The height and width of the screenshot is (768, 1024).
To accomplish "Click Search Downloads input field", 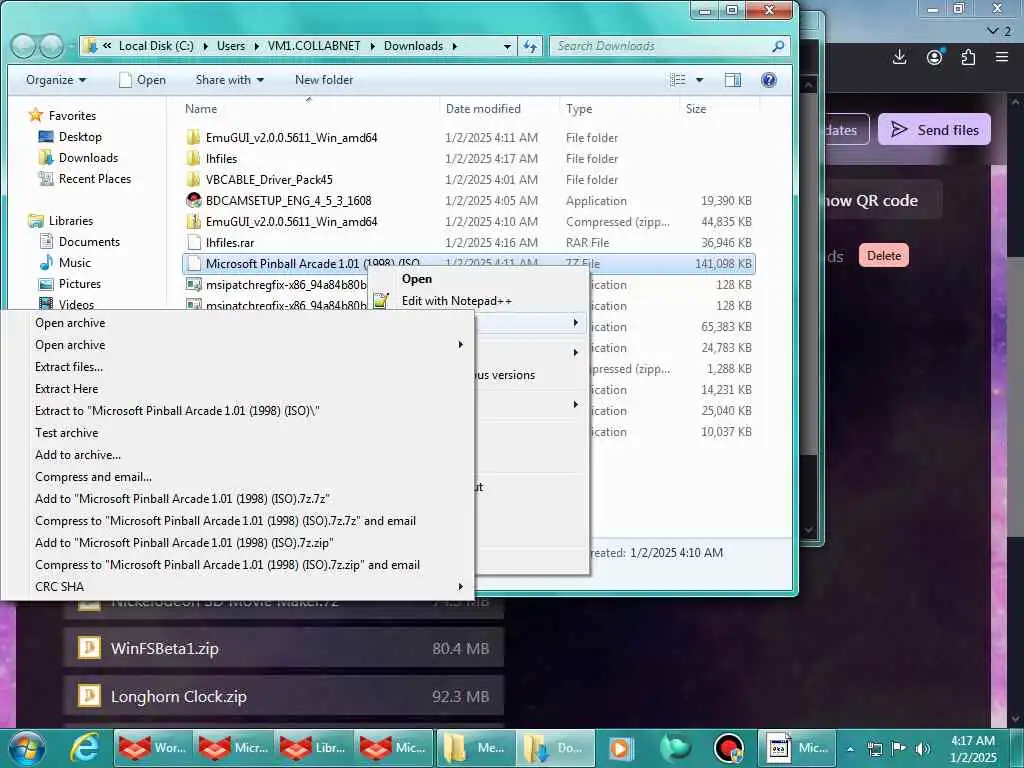I will pos(661,46).
